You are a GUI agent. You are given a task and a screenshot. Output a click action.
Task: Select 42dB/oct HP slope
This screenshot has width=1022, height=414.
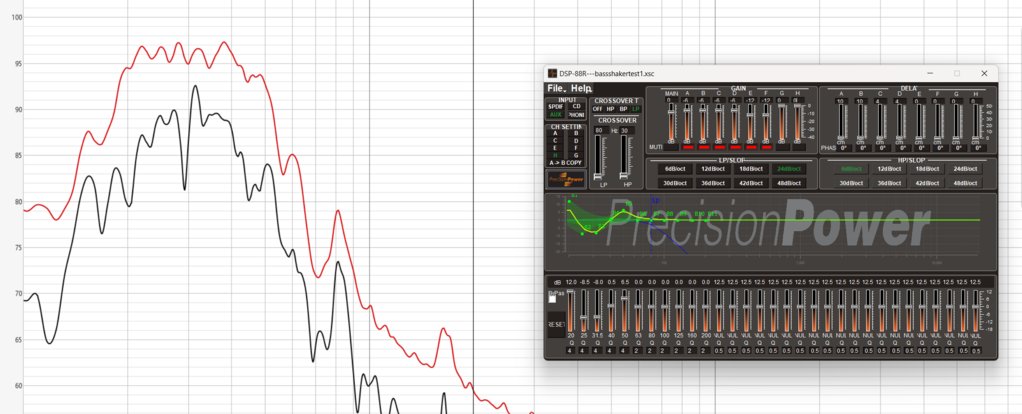pos(927,183)
